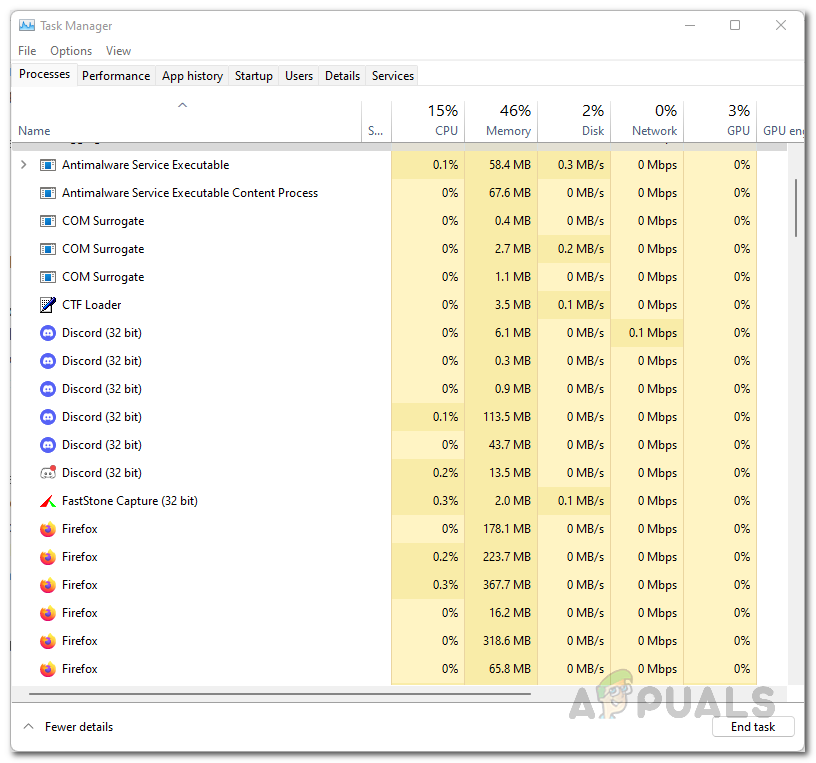Sort by the CPU column header

click(428, 121)
